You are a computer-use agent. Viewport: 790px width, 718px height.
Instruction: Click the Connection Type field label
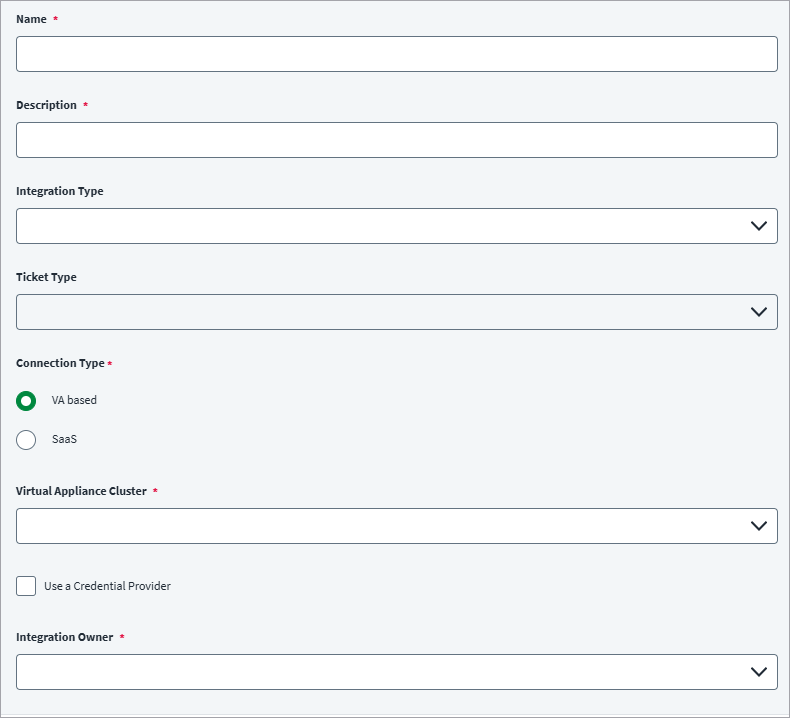point(60,363)
